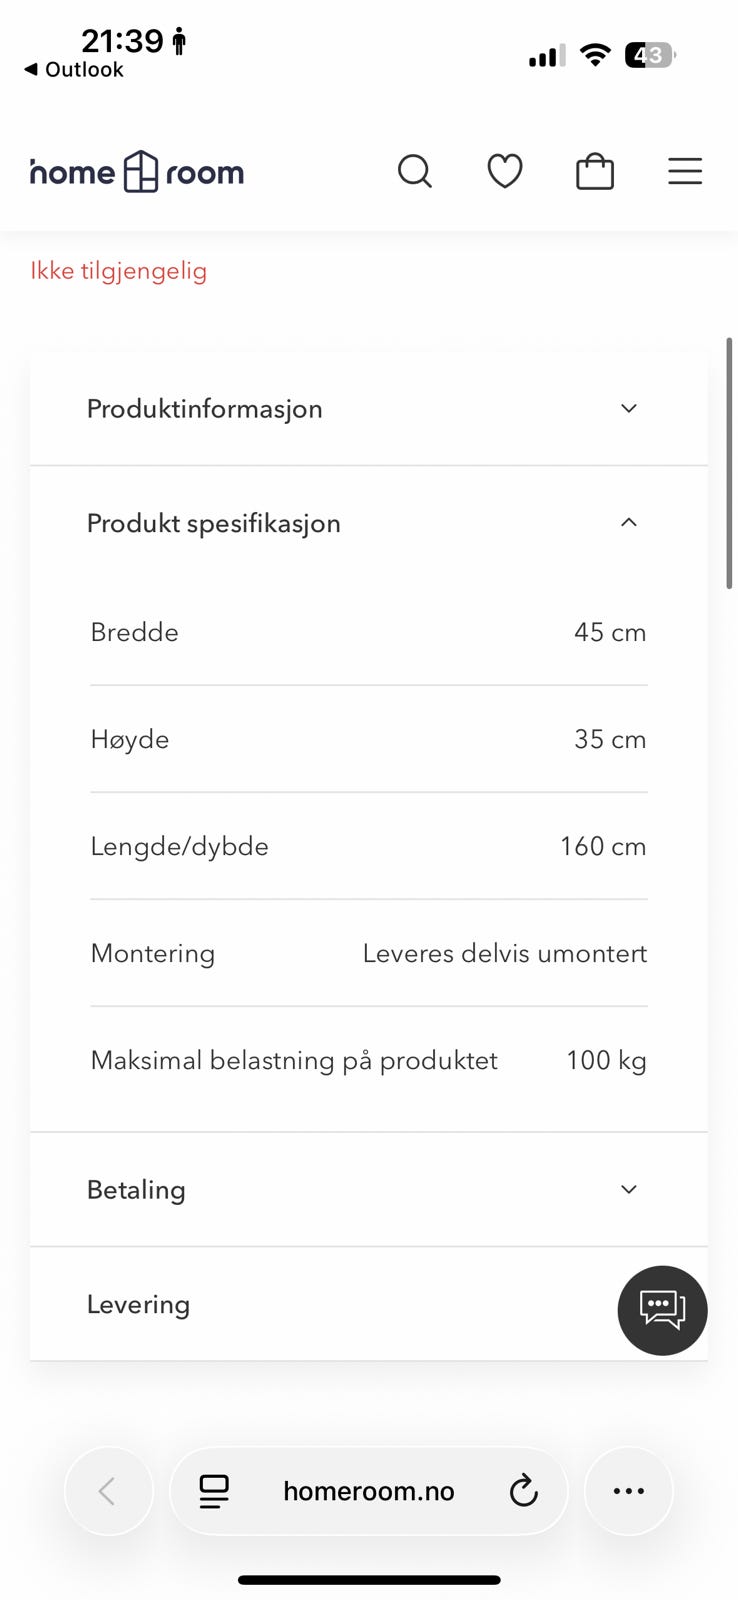
Task: Open browser more options button
Action: pos(628,1491)
